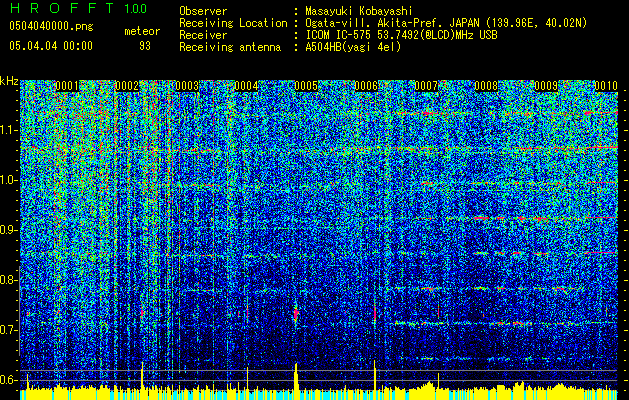
Task: Click the HROFFT program title
Action: (62, 8)
